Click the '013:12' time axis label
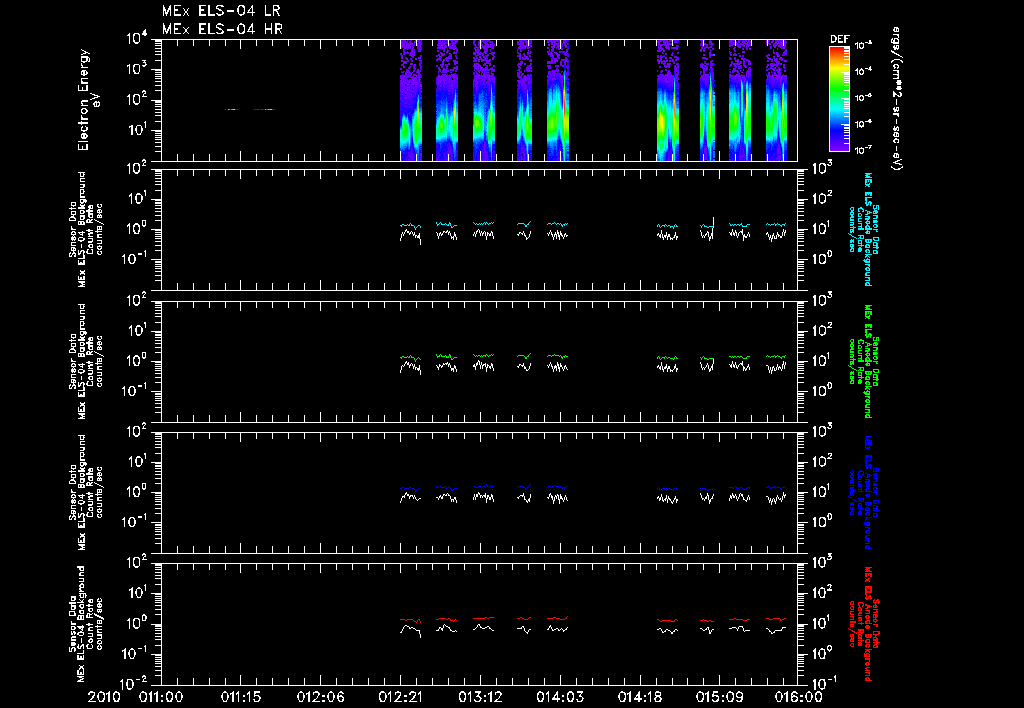 pyautogui.click(x=481, y=698)
